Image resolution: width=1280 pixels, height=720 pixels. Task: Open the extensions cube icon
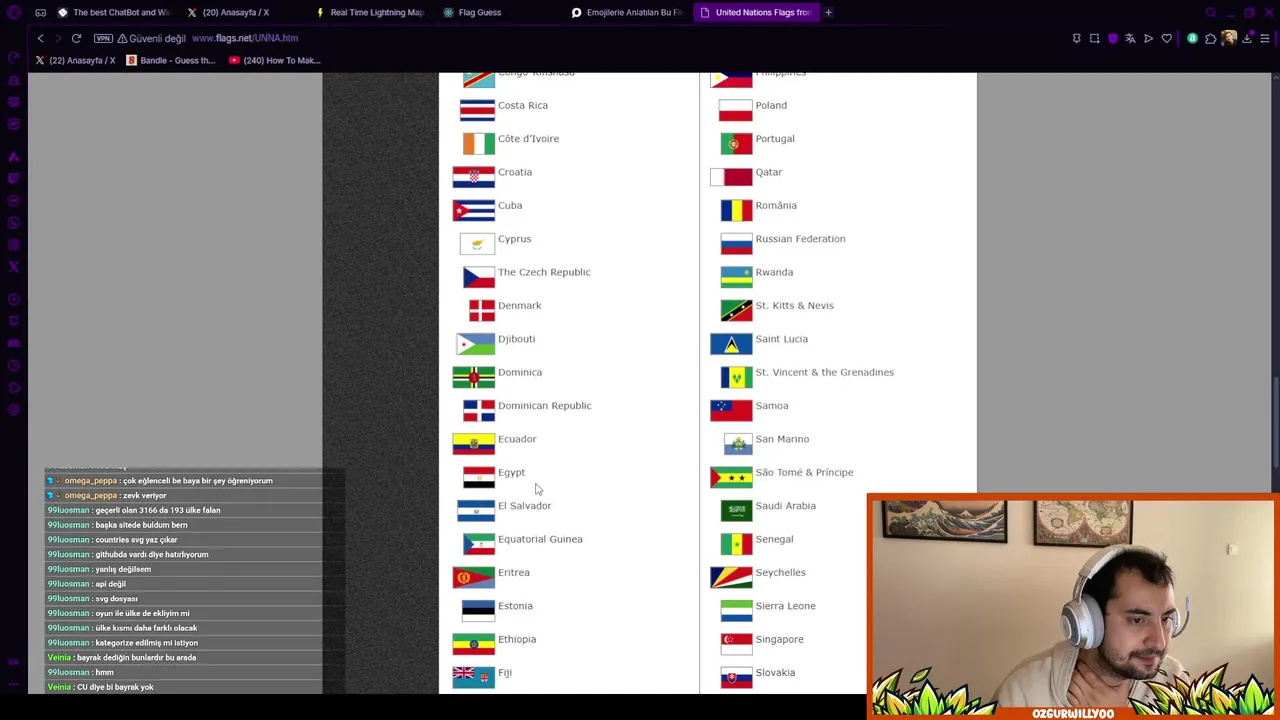1210,38
